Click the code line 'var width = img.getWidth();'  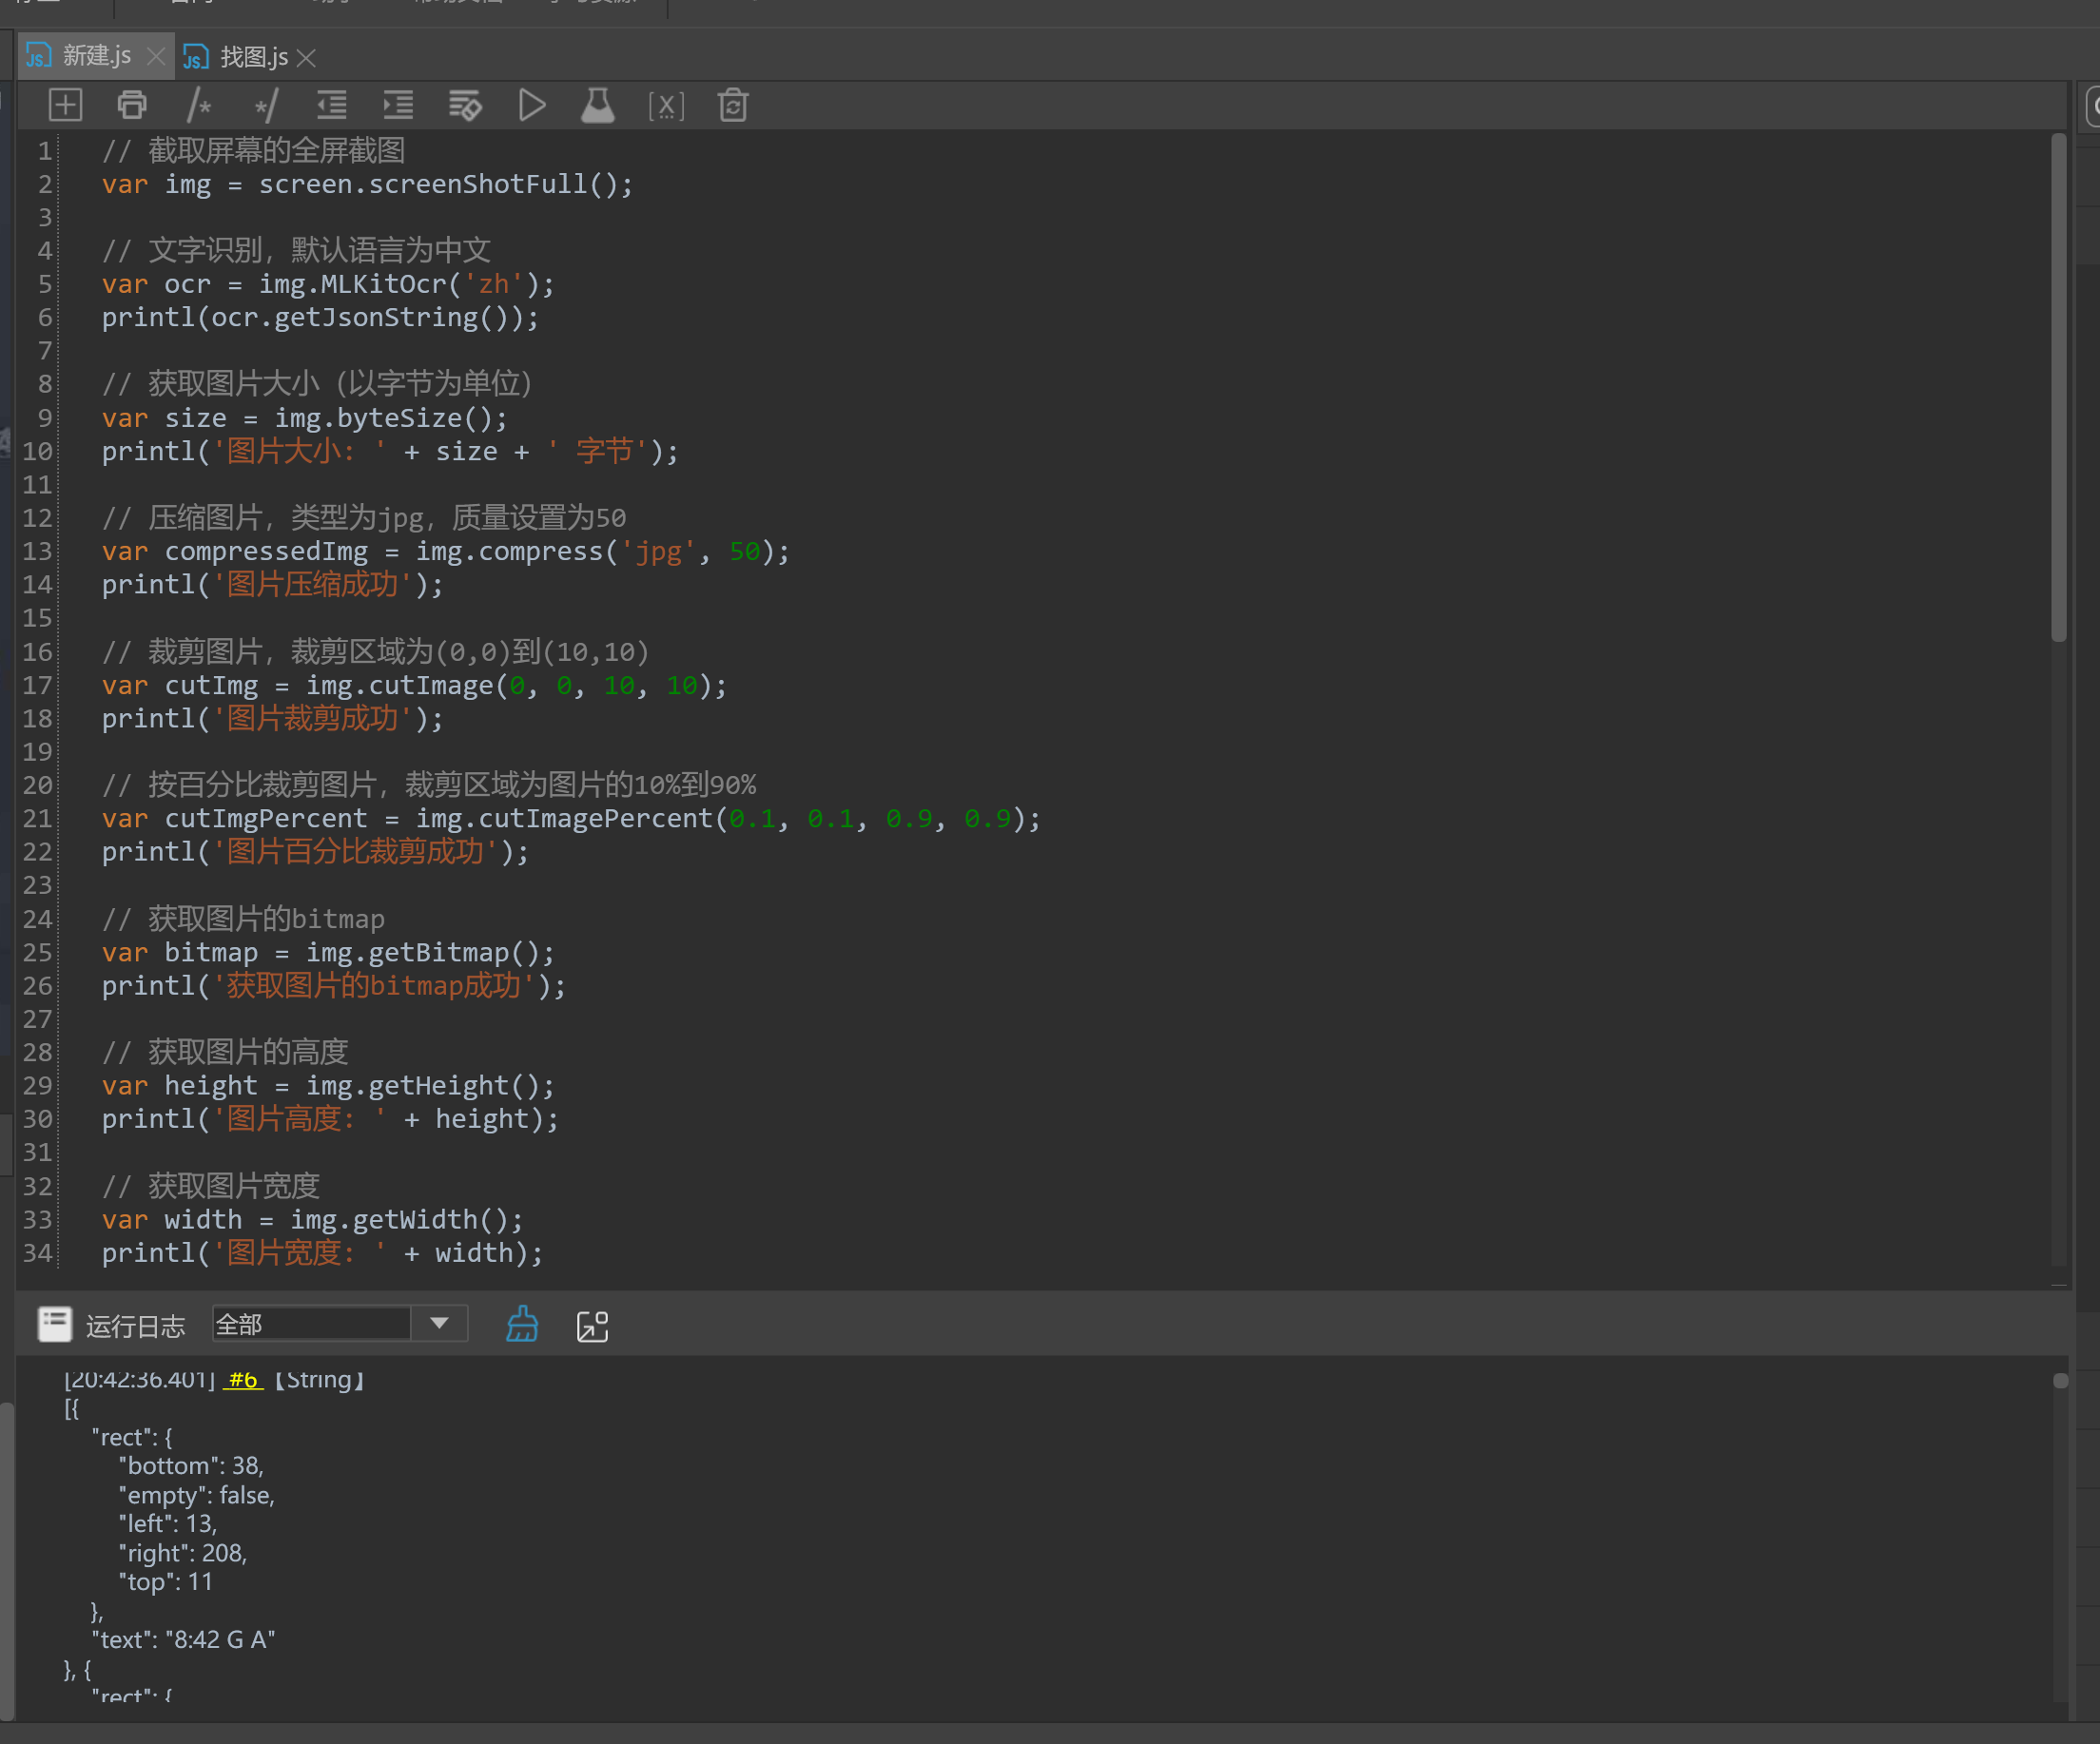click(x=312, y=1220)
